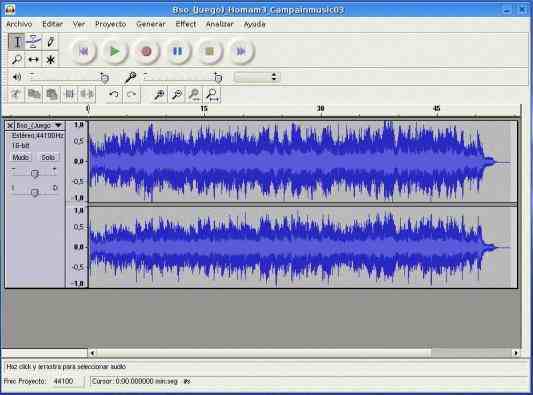The image size is (533, 395).
Task: Open the input source dropdown
Action: click(257, 77)
